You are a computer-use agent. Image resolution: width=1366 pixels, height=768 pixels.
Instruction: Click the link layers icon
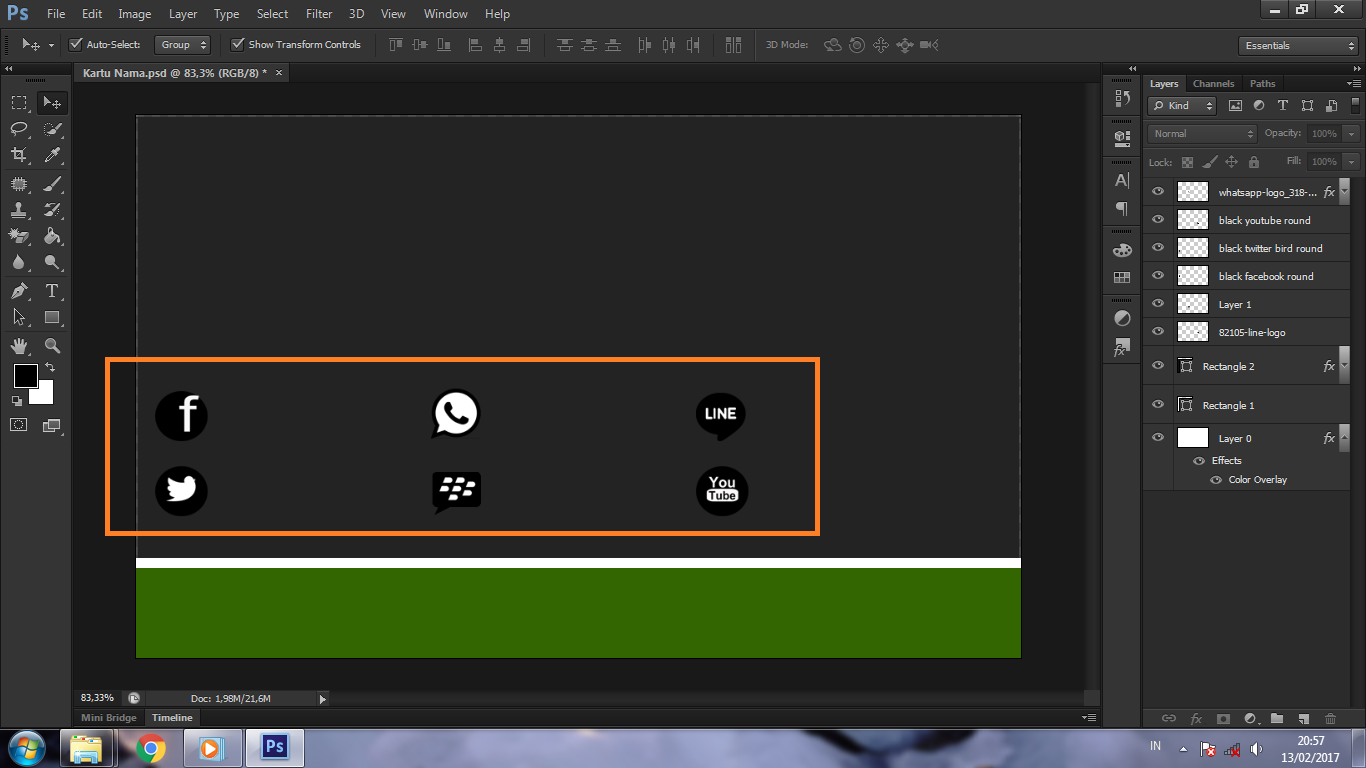pos(1168,718)
